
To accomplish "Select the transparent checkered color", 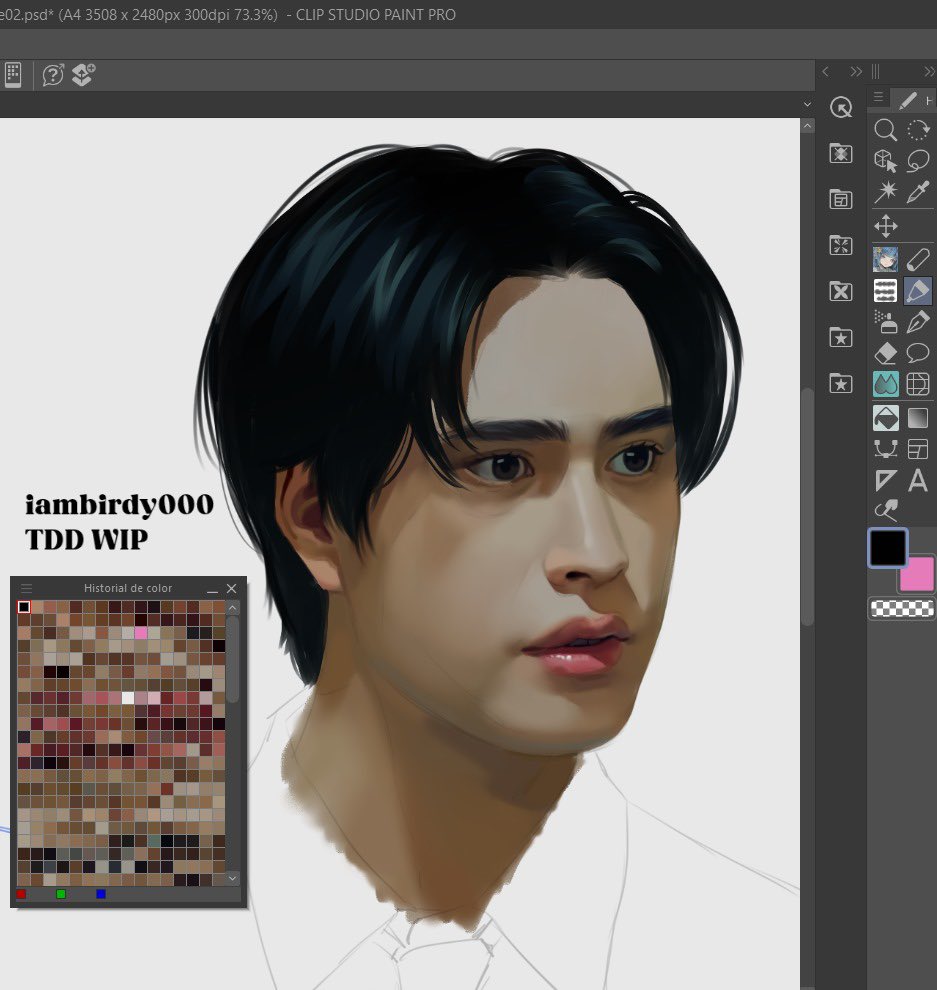I will [902, 608].
